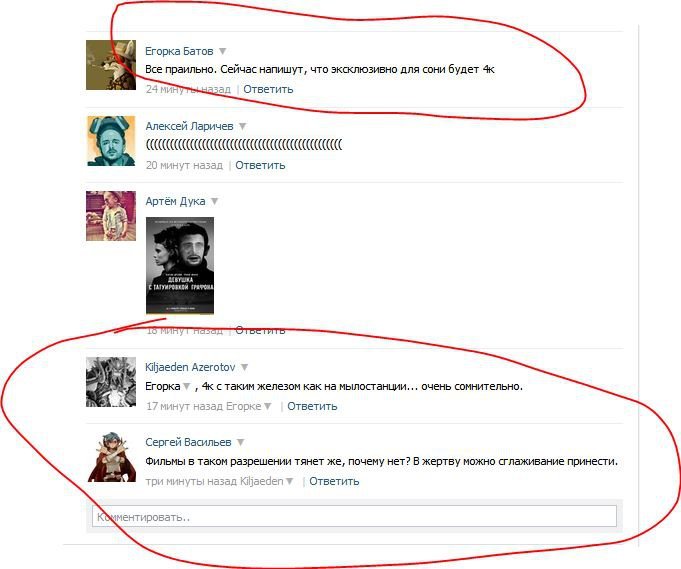Image resolution: width=681 pixels, height=569 pixels.
Task: Click Ответить under Сергей Васильев's comment
Action: coord(334,482)
